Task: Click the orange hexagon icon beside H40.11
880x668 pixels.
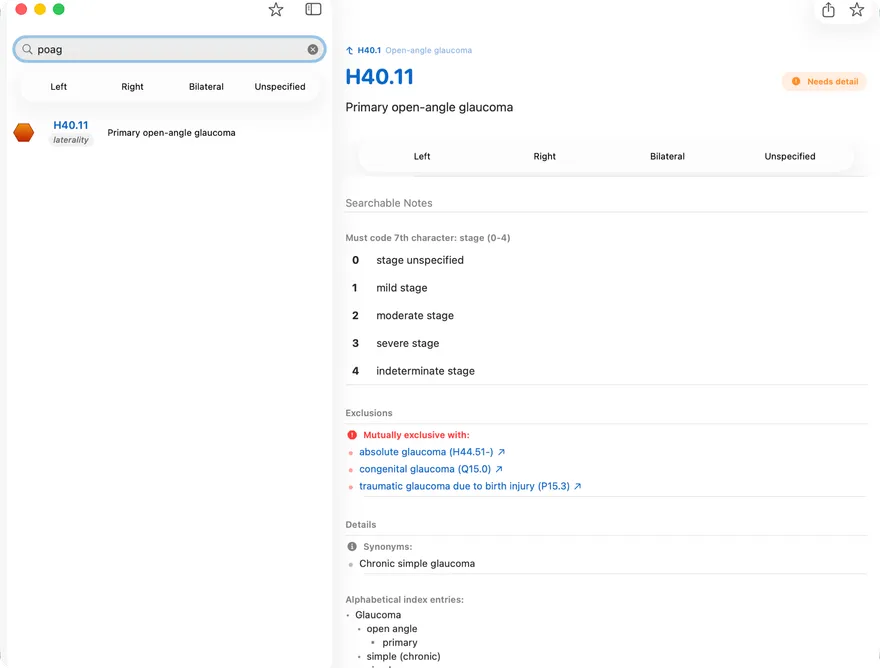Action: [x=24, y=132]
